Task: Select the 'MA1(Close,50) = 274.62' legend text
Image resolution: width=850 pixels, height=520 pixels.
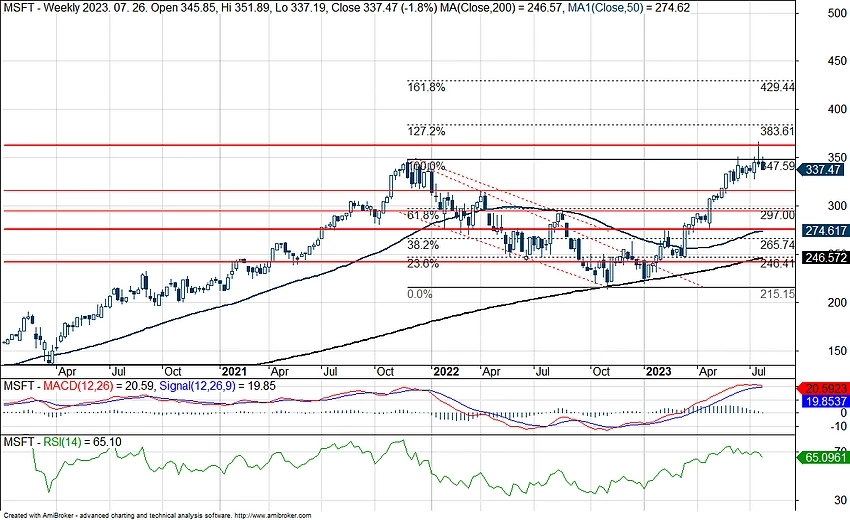Action: pyautogui.click(x=629, y=8)
